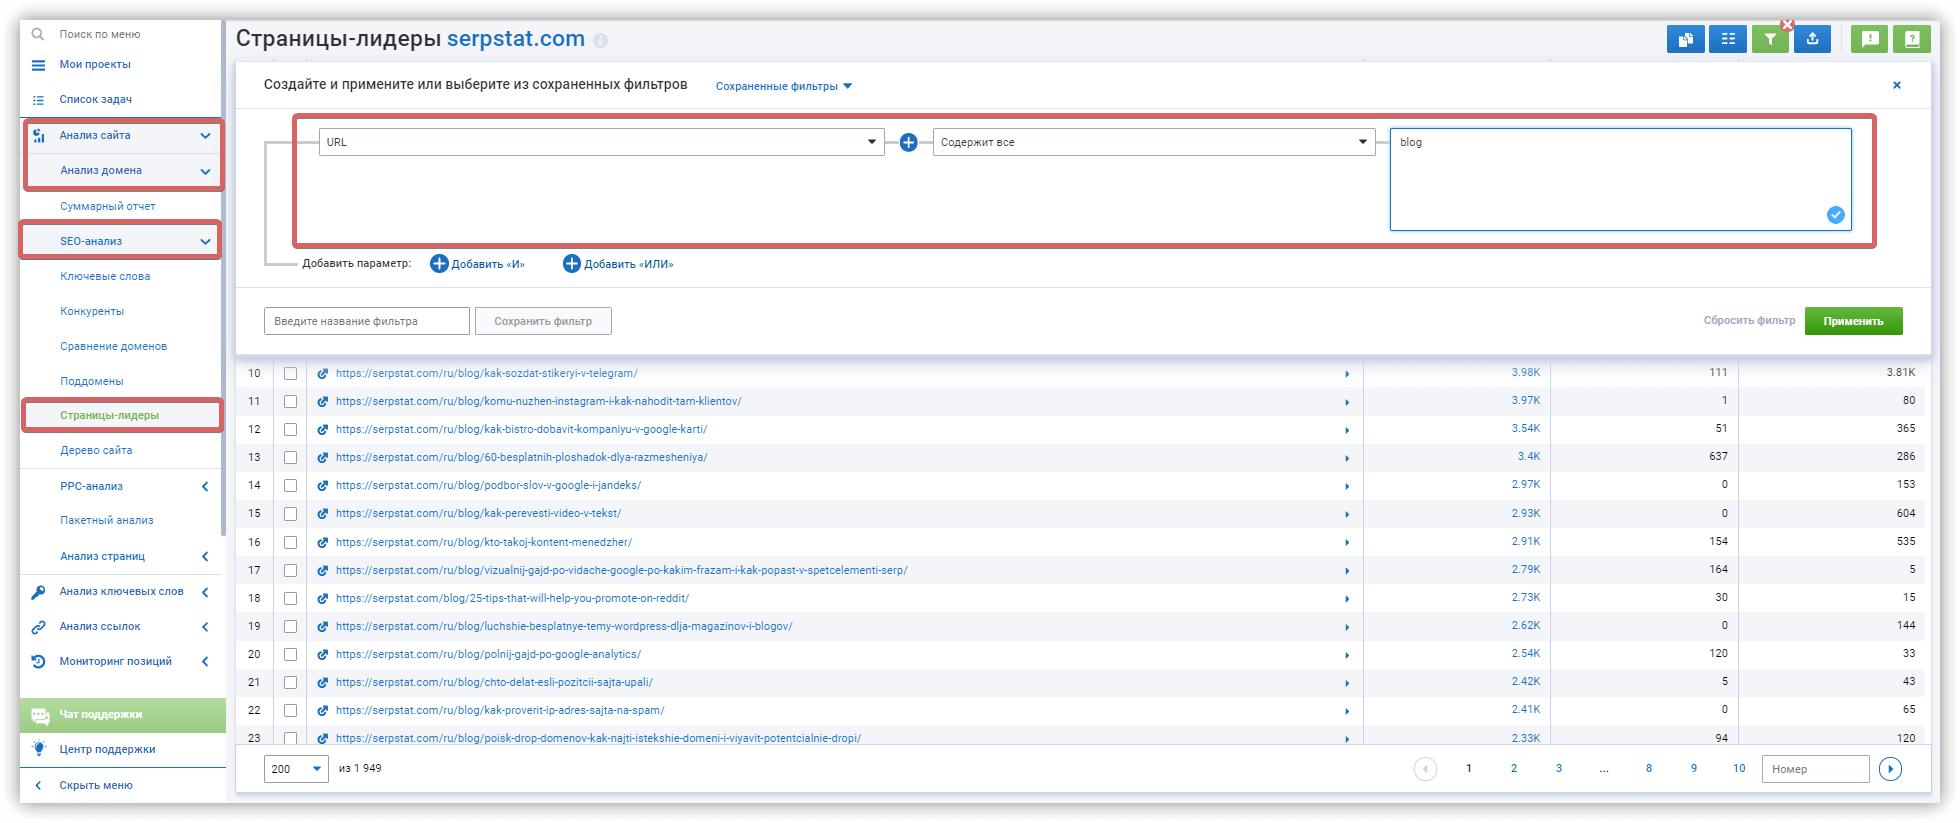Image resolution: width=1960 pixels, height=823 pixels.
Task: Check the checkbox for row 18
Action: coord(290,599)
